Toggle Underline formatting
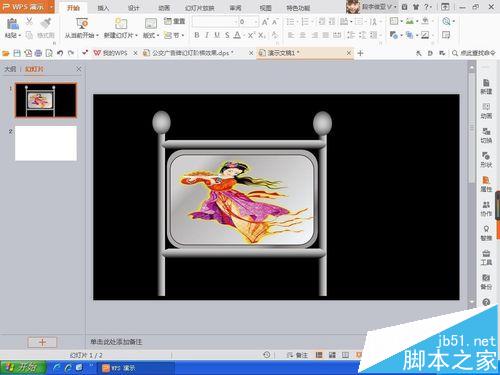This screenshot has width=500, height=375. [217, 35]
